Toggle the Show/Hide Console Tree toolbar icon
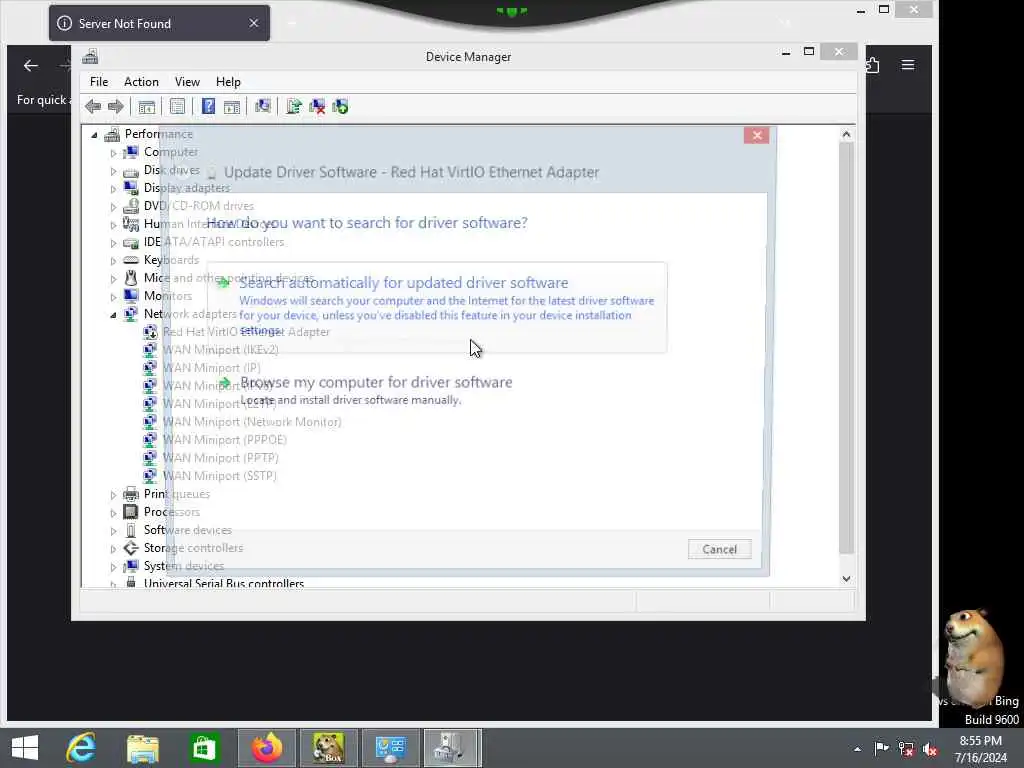The height and width of the screenshot is (768, 1024). pos(146,106)
